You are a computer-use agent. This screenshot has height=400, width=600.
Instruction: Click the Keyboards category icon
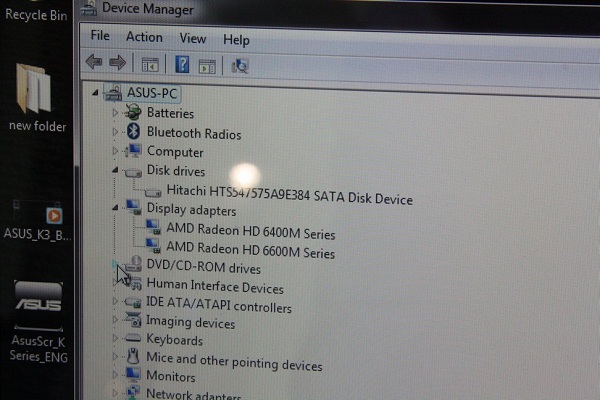click(x=133, y=338)
